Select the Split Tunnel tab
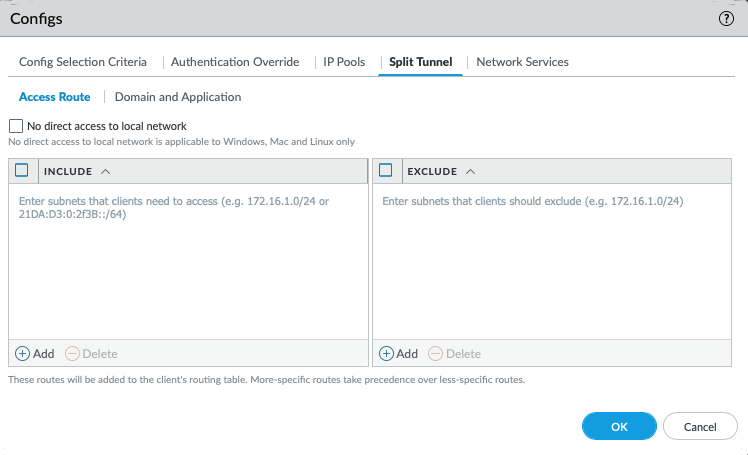The width and height of the screenshot is (748, 455). pos(420,62)
